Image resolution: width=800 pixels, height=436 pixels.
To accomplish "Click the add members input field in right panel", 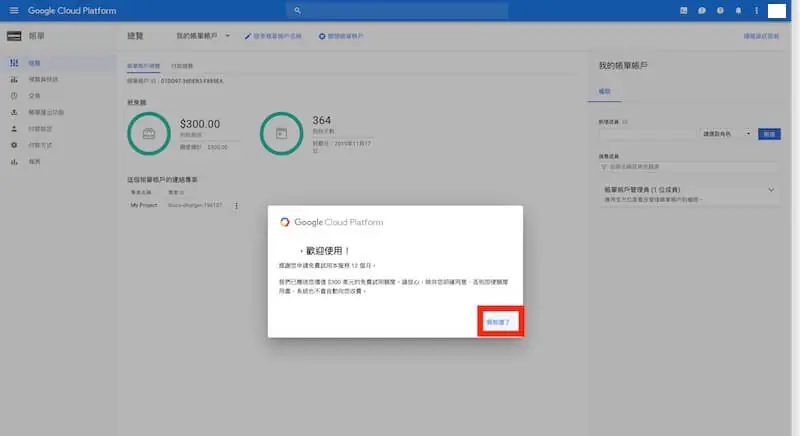I will (647, 134).
